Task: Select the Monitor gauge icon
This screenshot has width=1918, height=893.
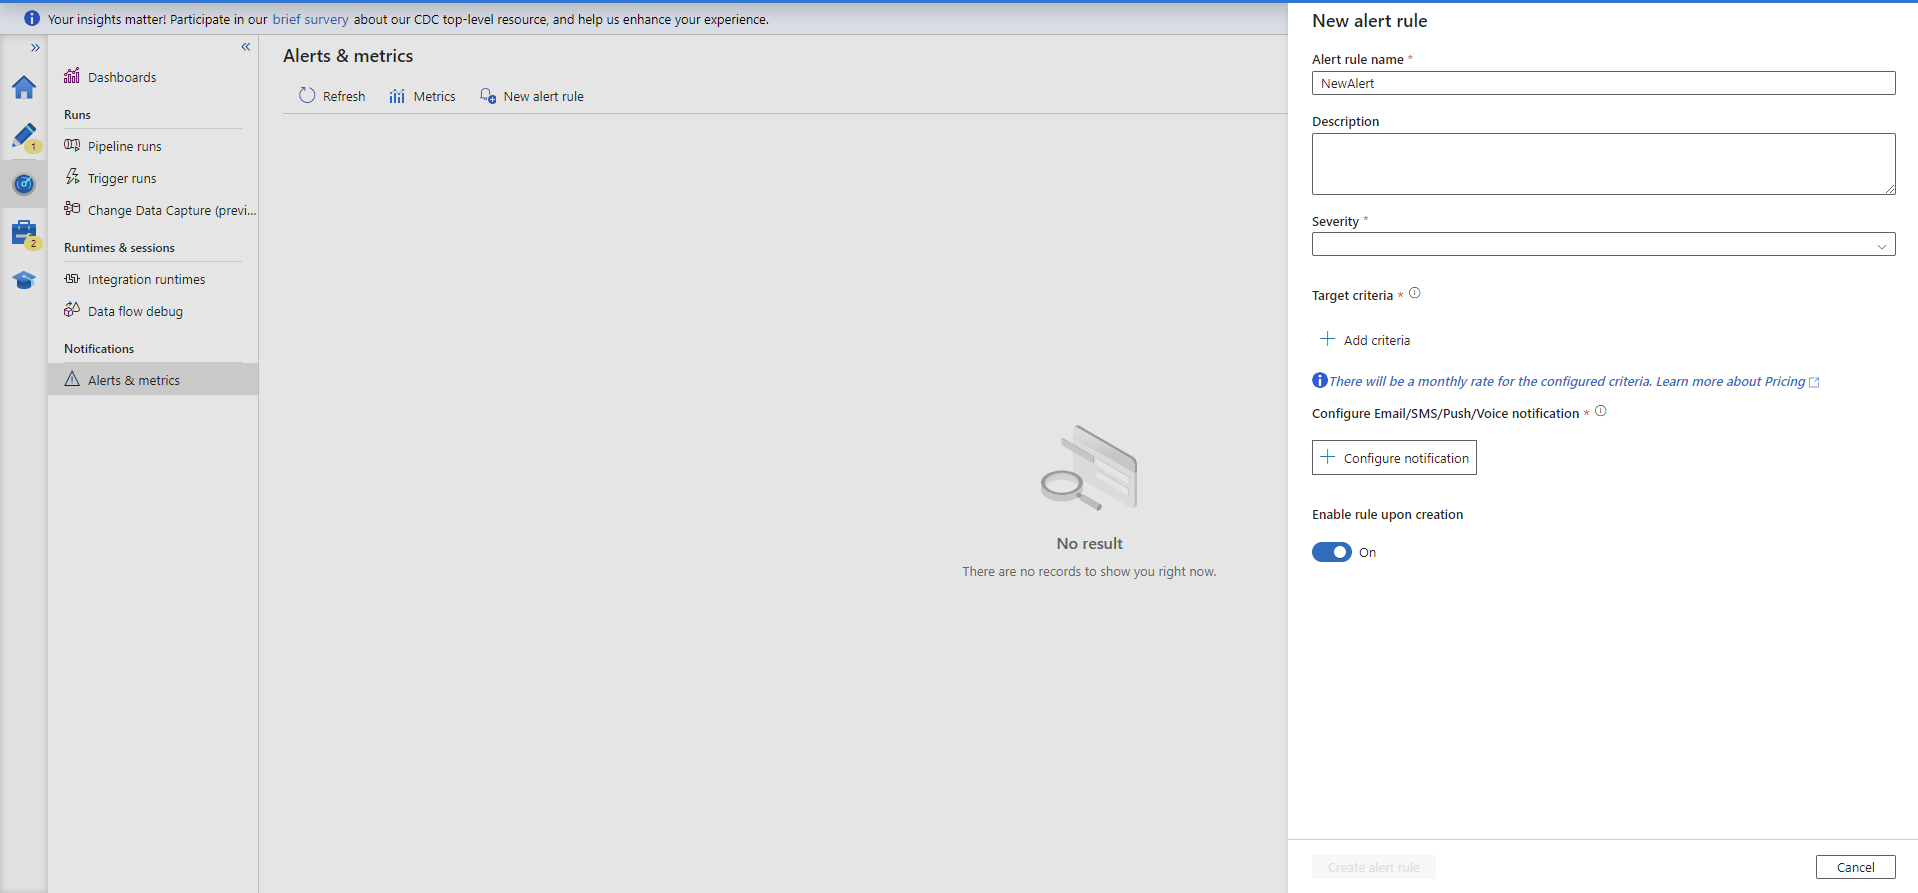Action: tap(24, 184)
